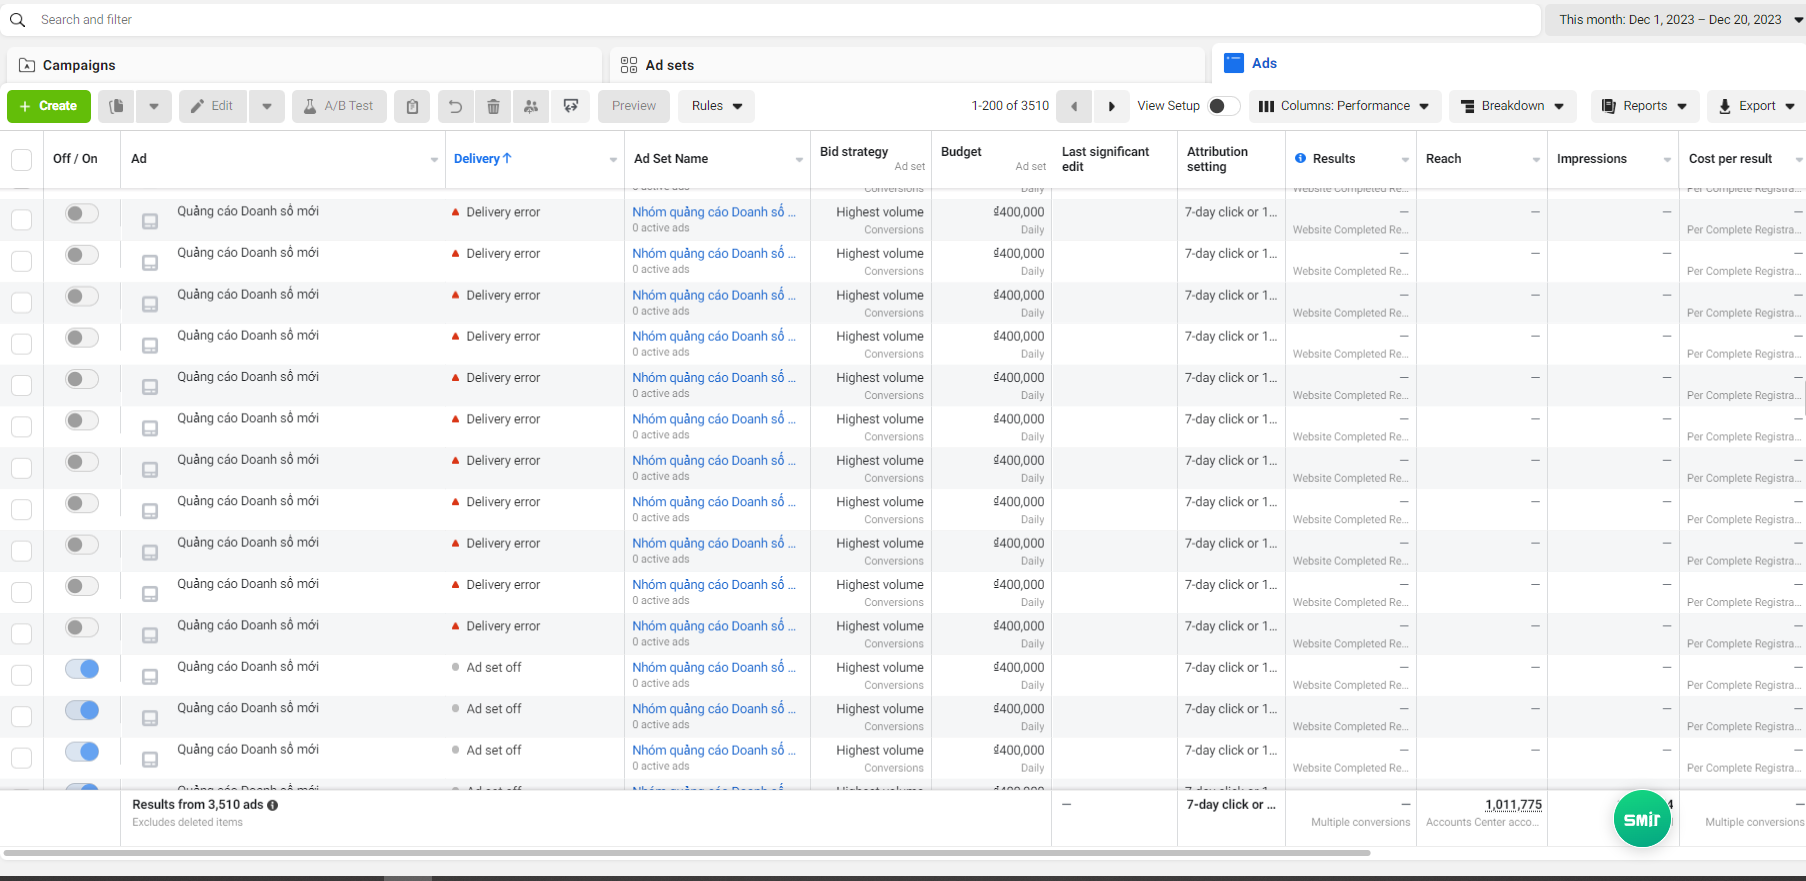Open the Delivery column menu arrow

click(613, 160)
